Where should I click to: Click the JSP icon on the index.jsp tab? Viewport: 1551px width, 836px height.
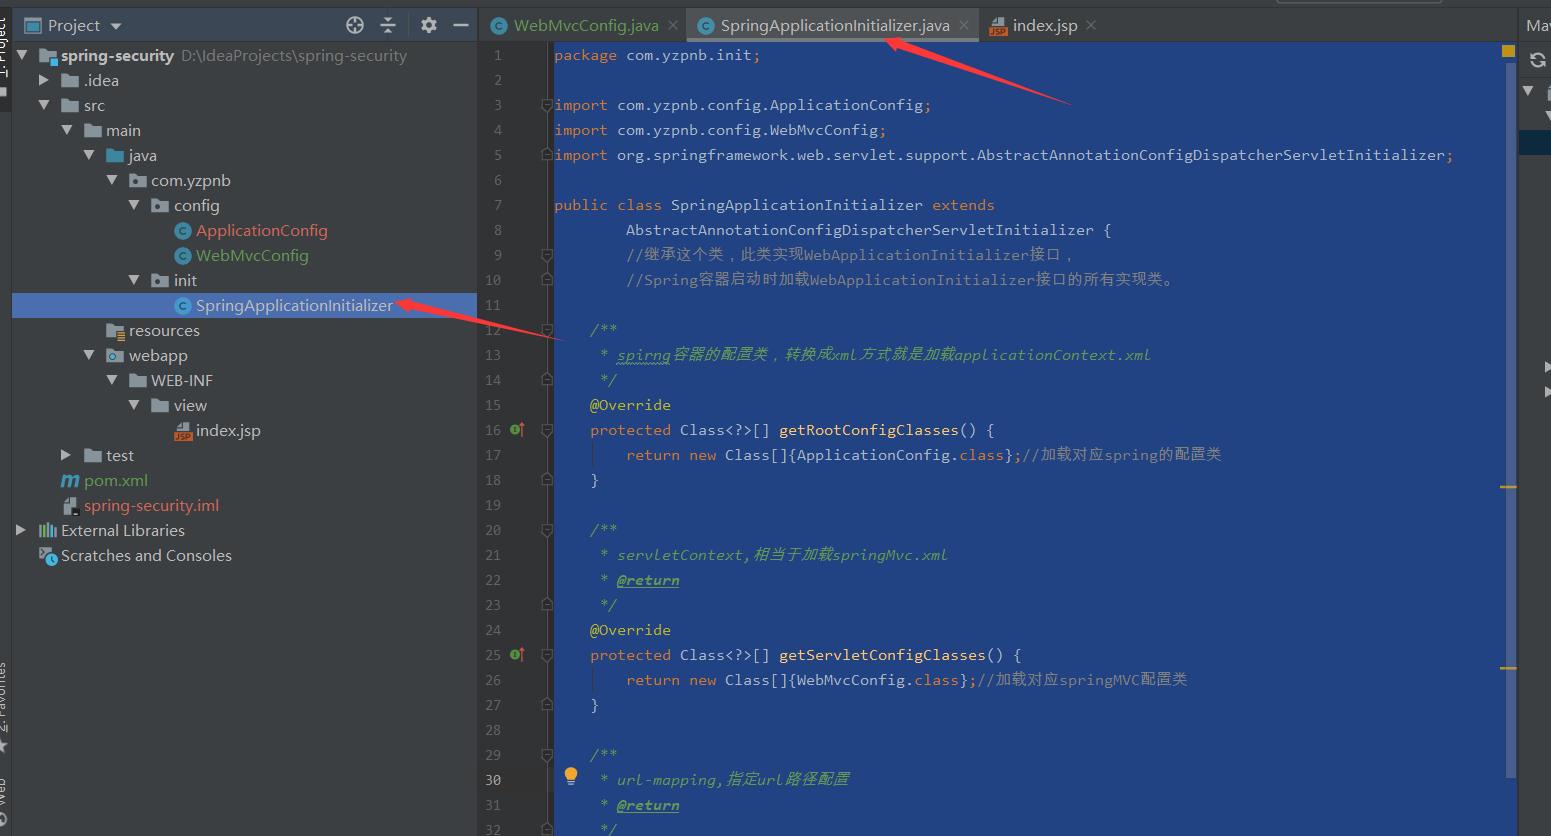997,24
